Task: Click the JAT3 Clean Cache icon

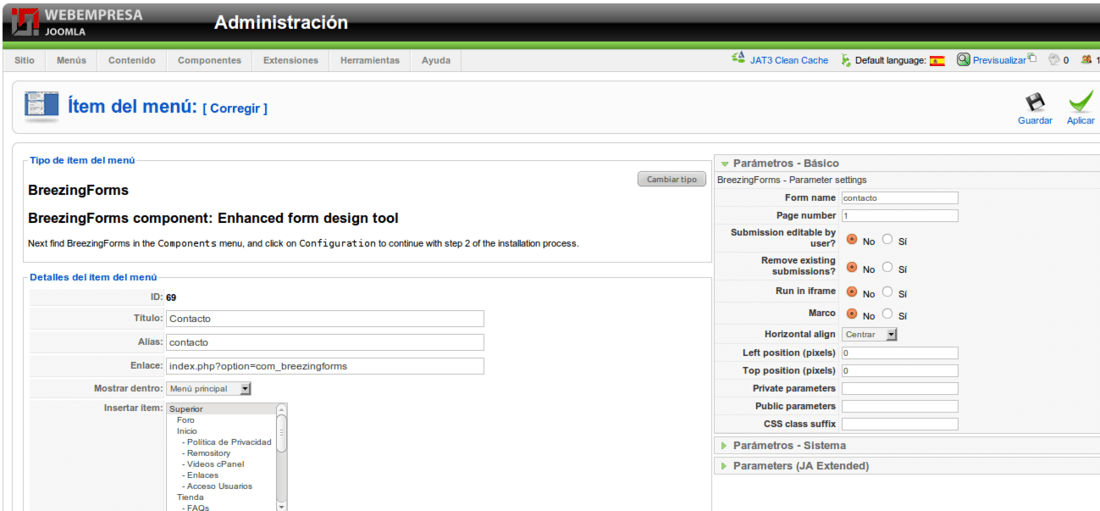Action: click(738, 60)
